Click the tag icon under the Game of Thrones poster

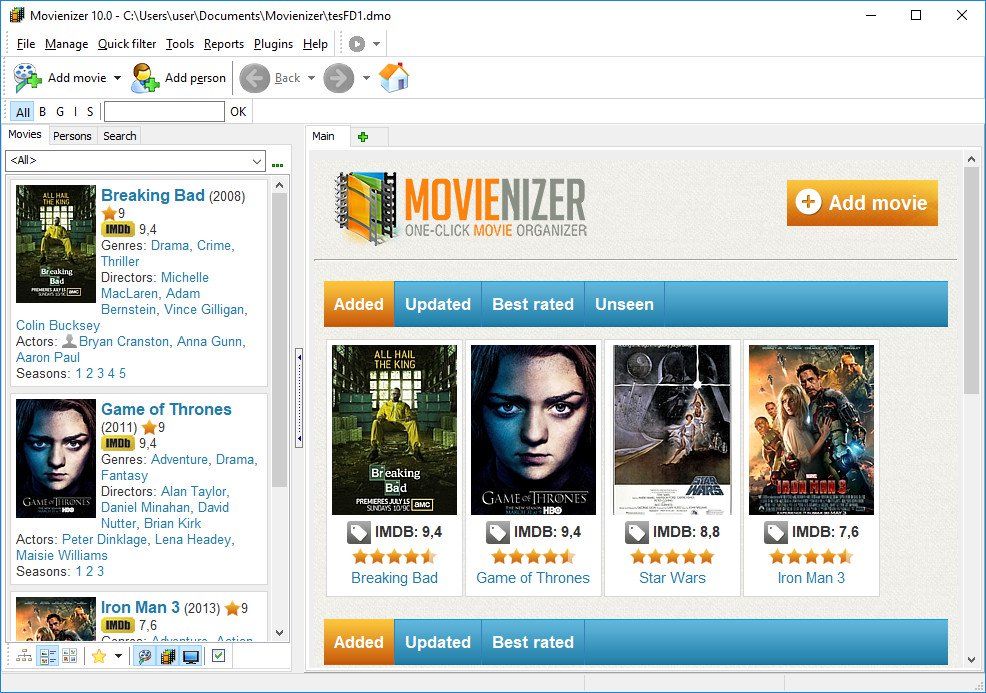pyautogui.click(x=497, y=533)
